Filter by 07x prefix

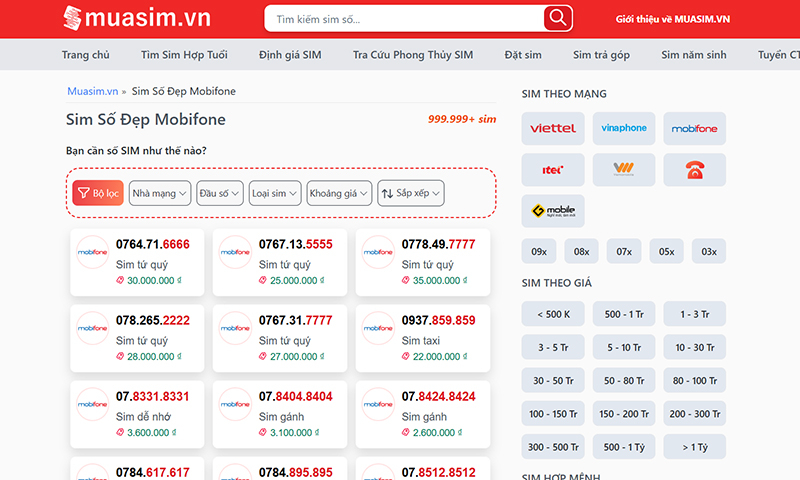coord(624,251)
